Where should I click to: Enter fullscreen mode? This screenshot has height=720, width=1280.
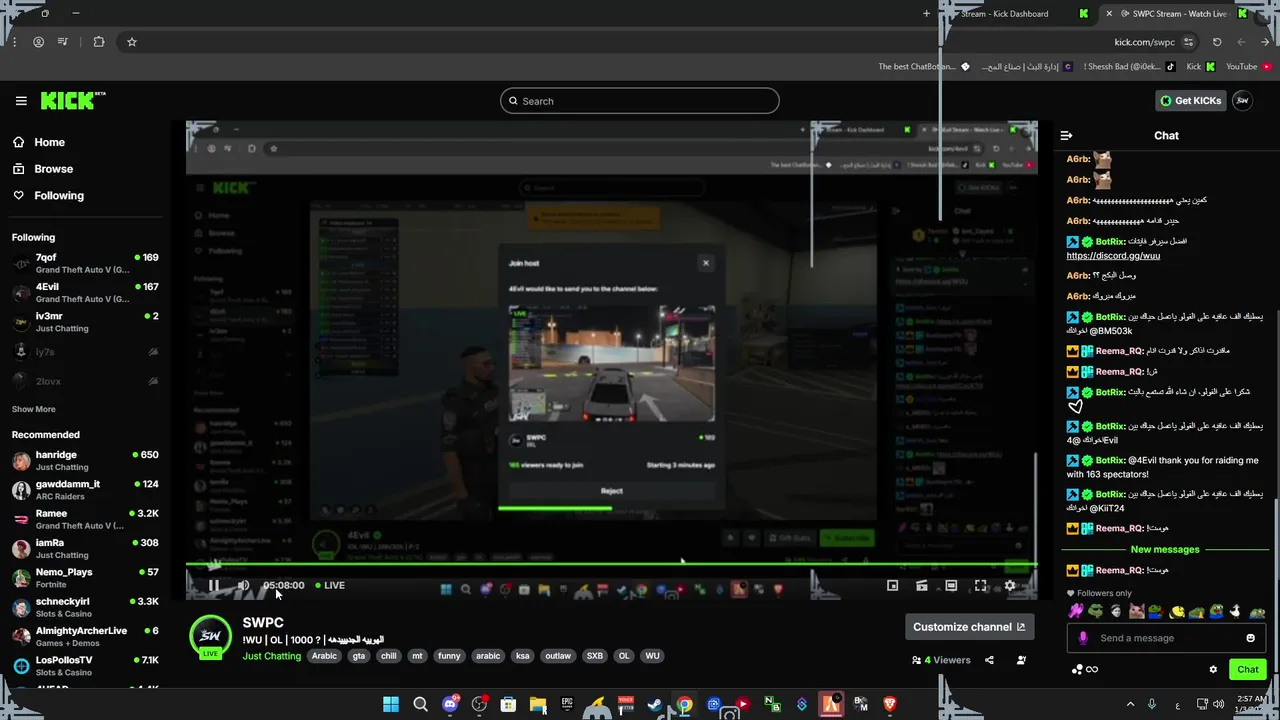click(980, 586)
